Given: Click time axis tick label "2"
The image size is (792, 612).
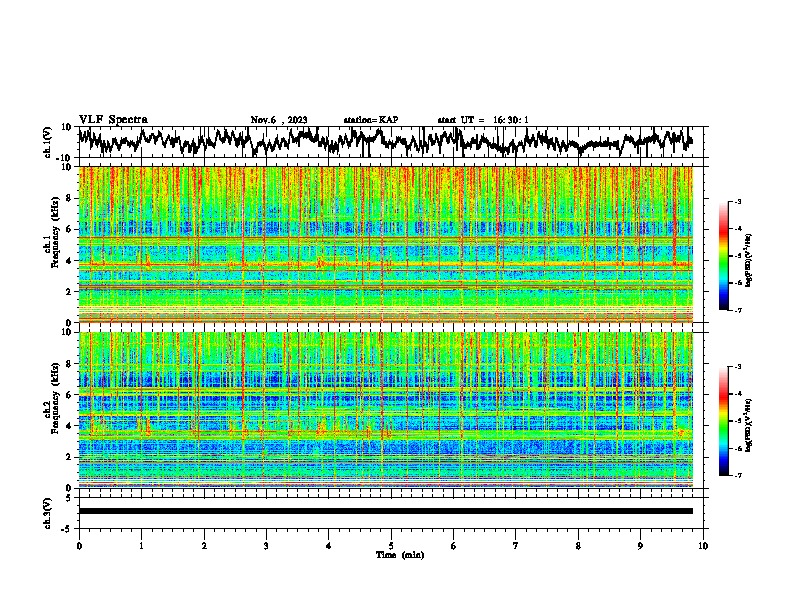Looking at the screenshot, I should (204, 546).
